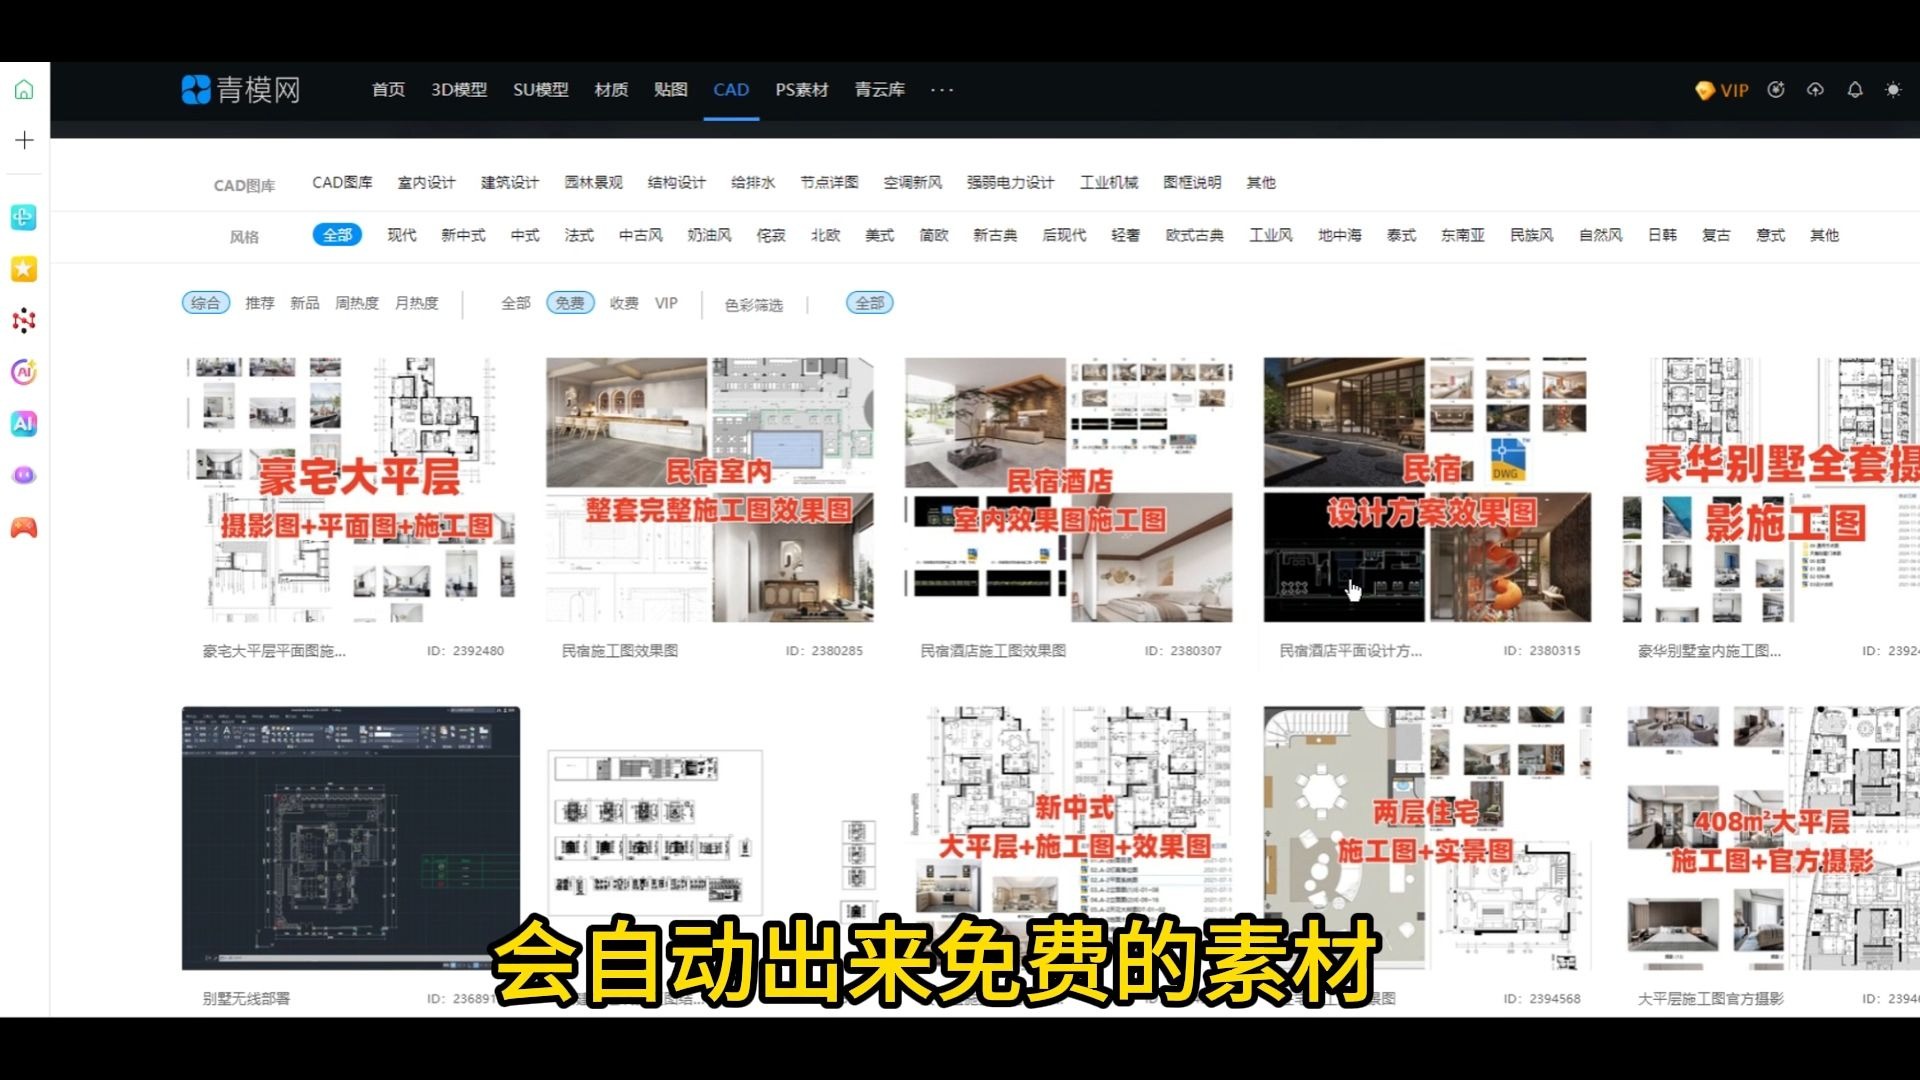Viewport: 1920px width, 1080px height.
Task: Open the 新中式 大平层 thumbnail
Action: 1069,838
